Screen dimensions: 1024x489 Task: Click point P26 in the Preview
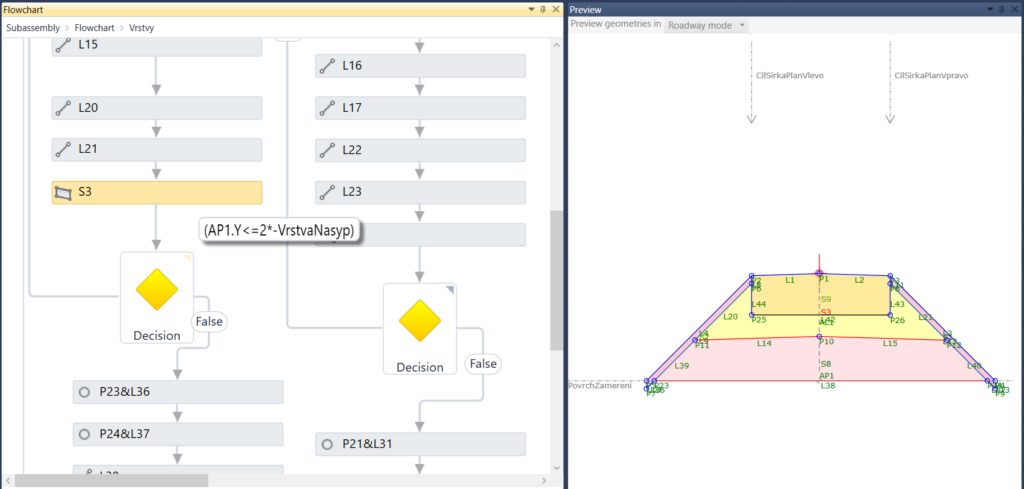click(x=890, y=315)
